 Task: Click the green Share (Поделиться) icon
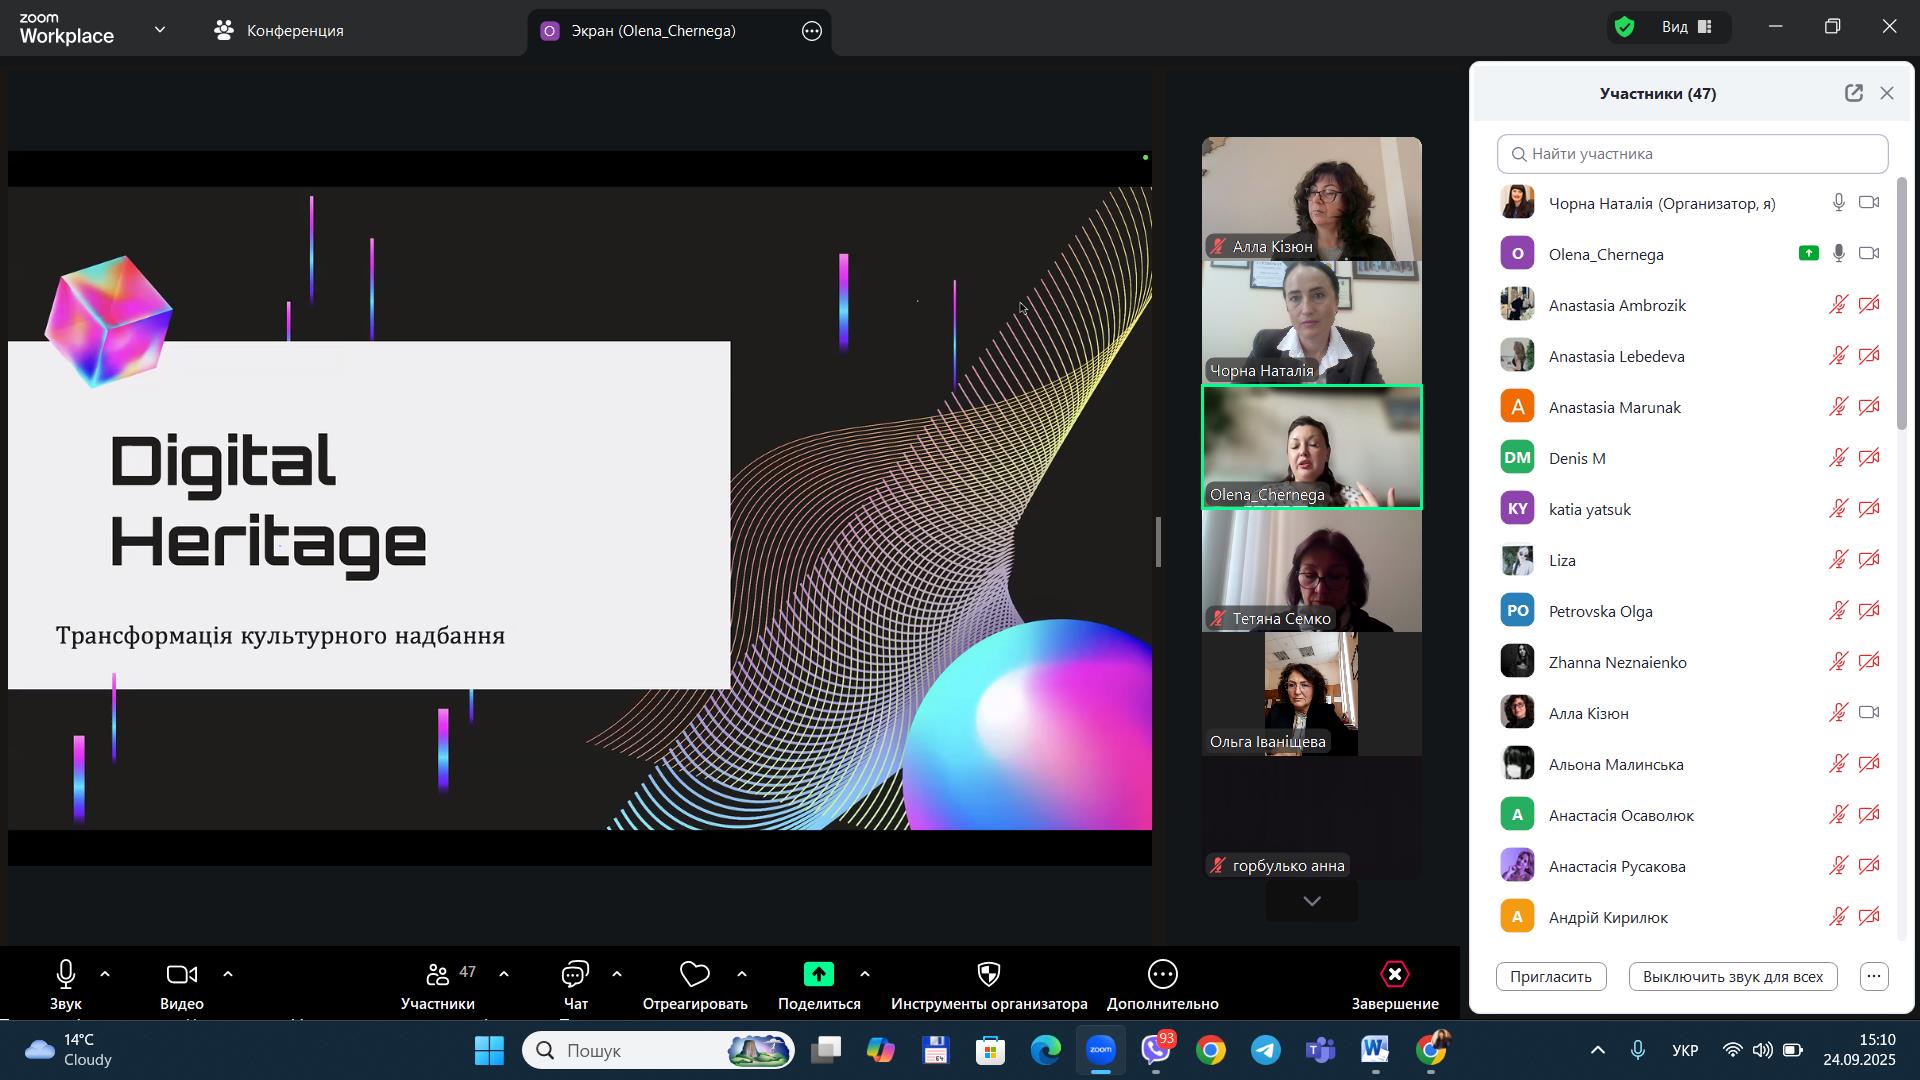tap(818, 974)
